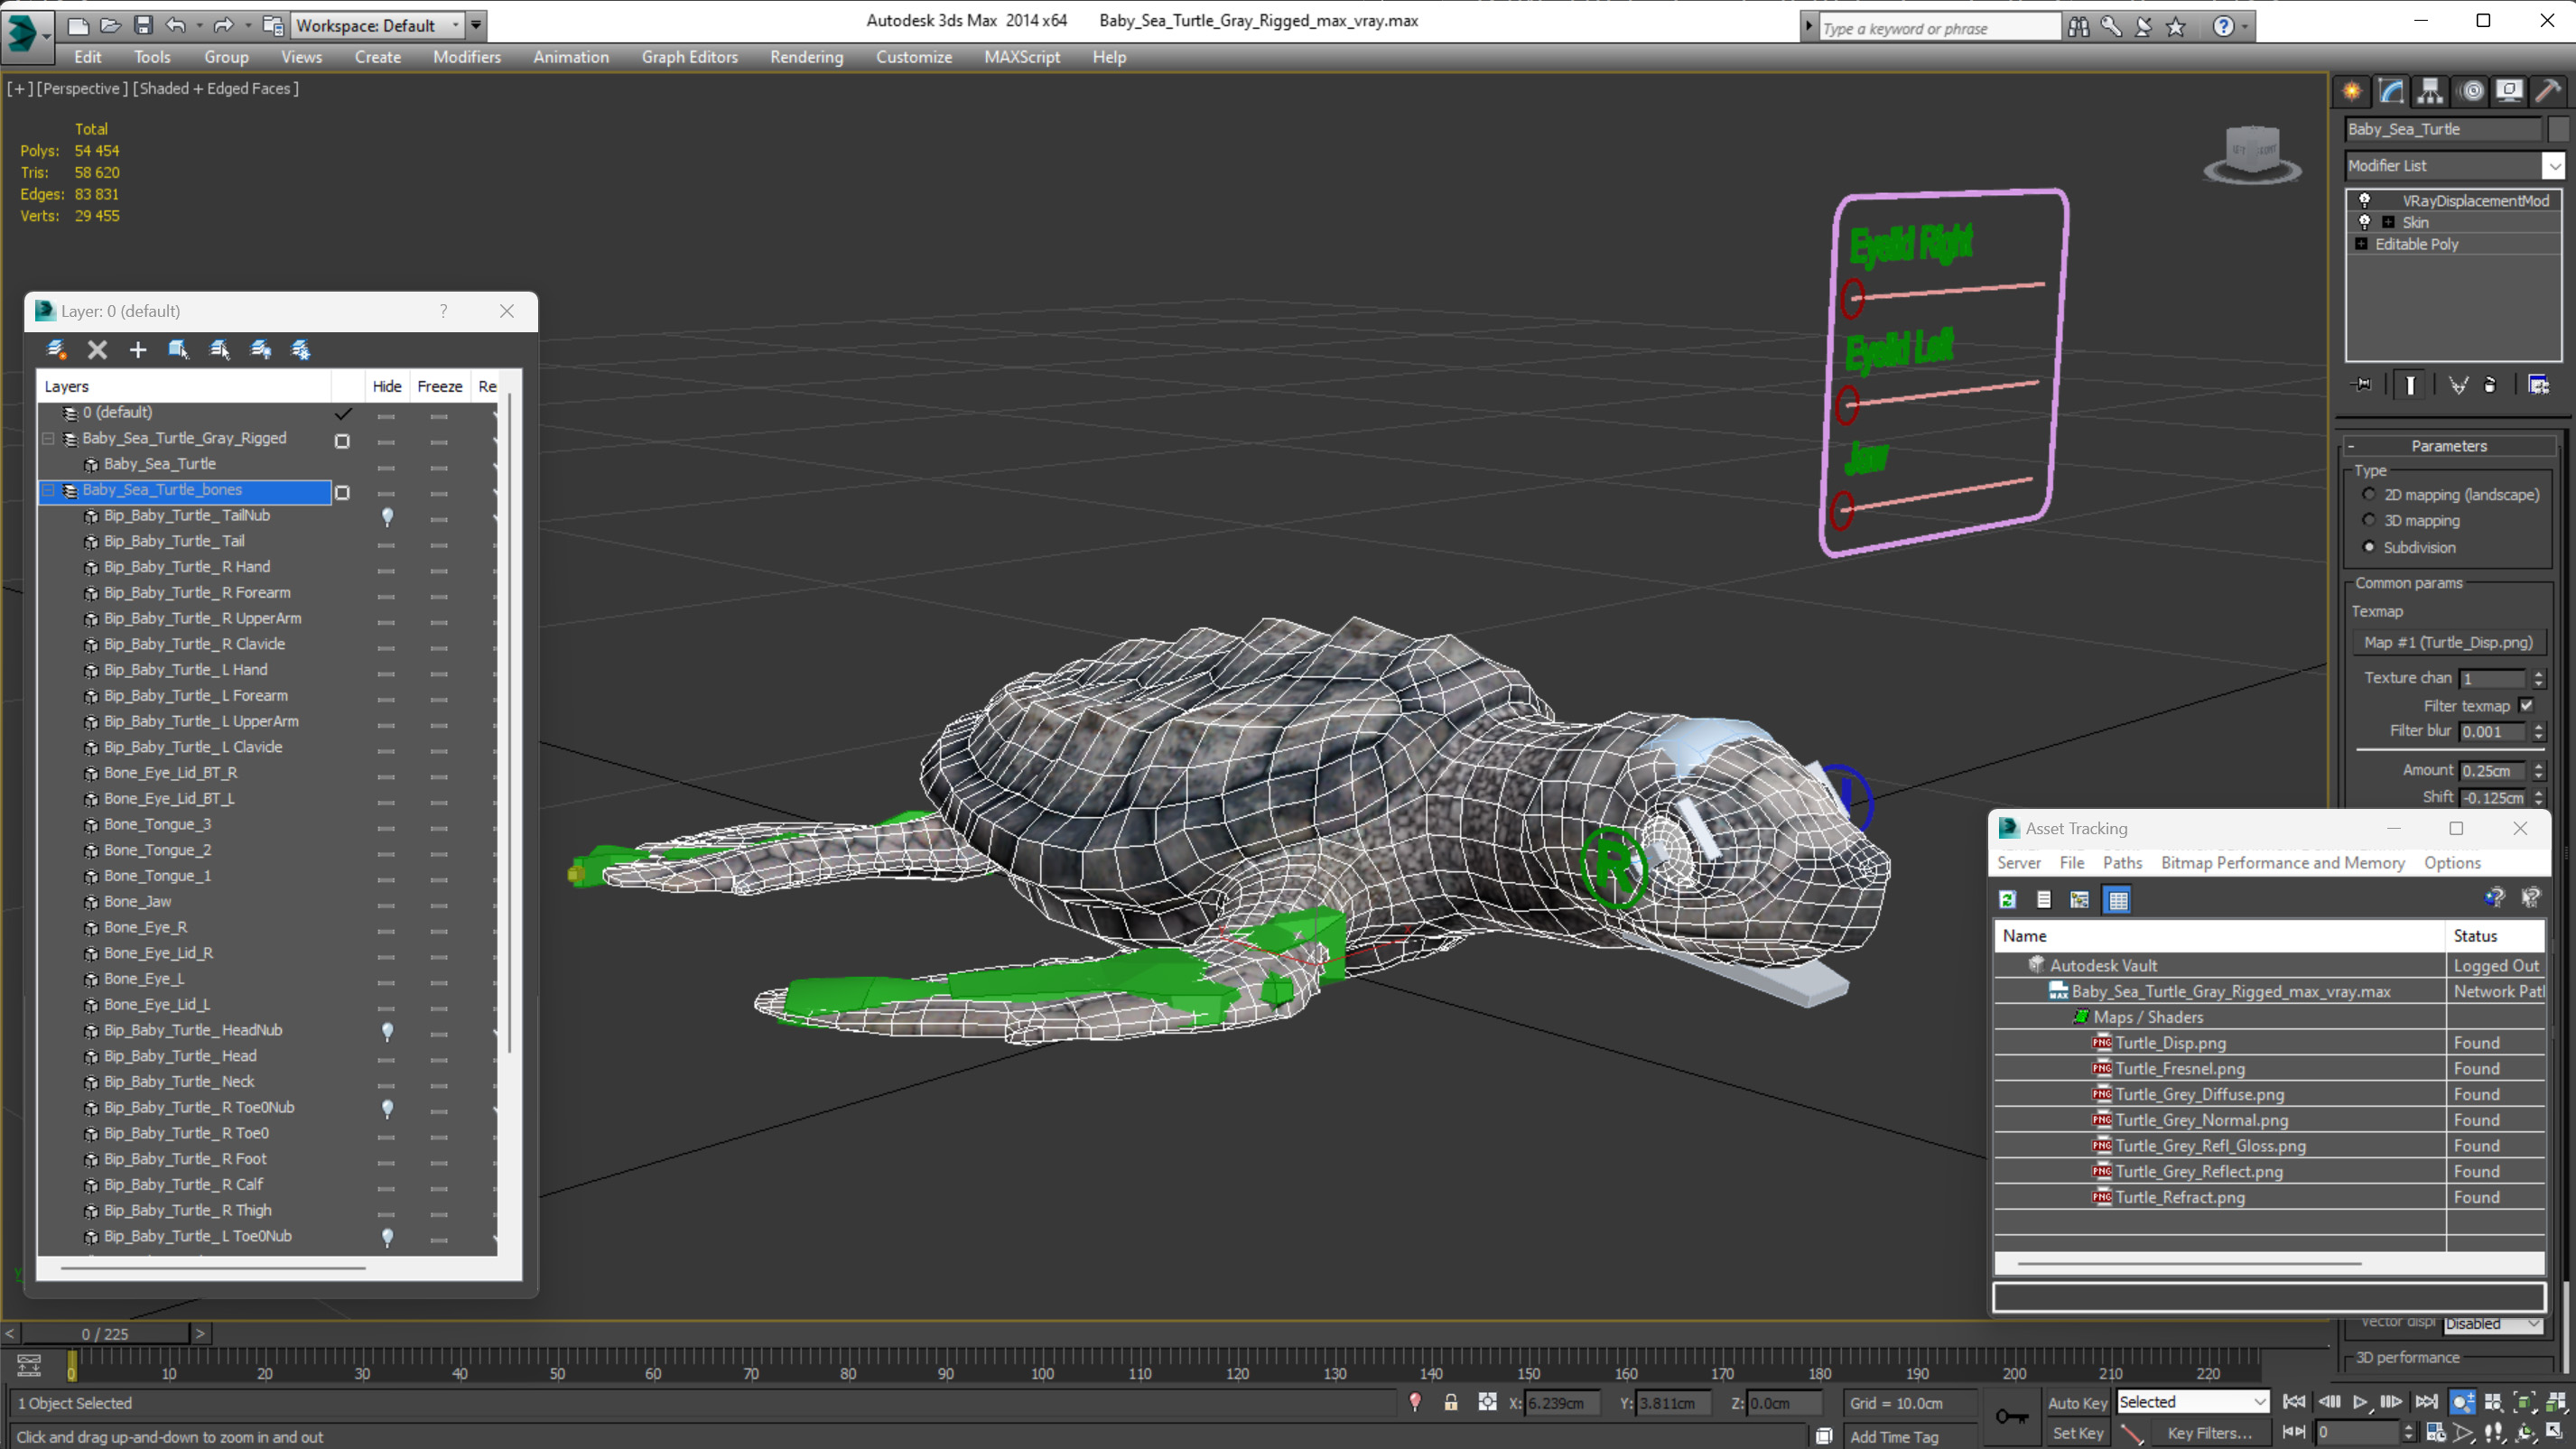This screenshot has height=1449, width=2576.
Task: Toggle Skin modifier lightbulb in stack
Action: 2365,222
